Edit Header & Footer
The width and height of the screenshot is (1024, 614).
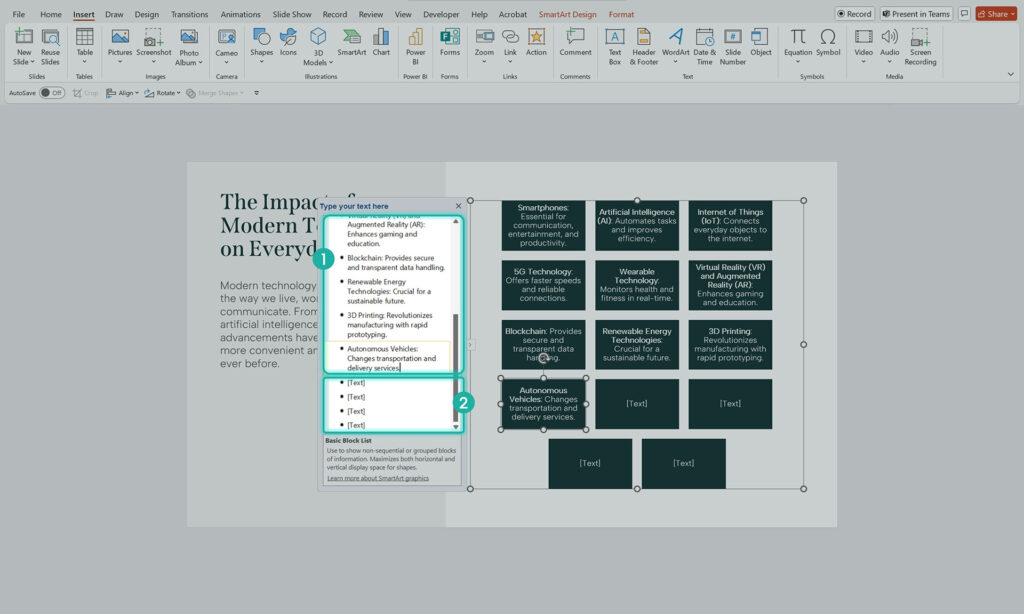643,47
